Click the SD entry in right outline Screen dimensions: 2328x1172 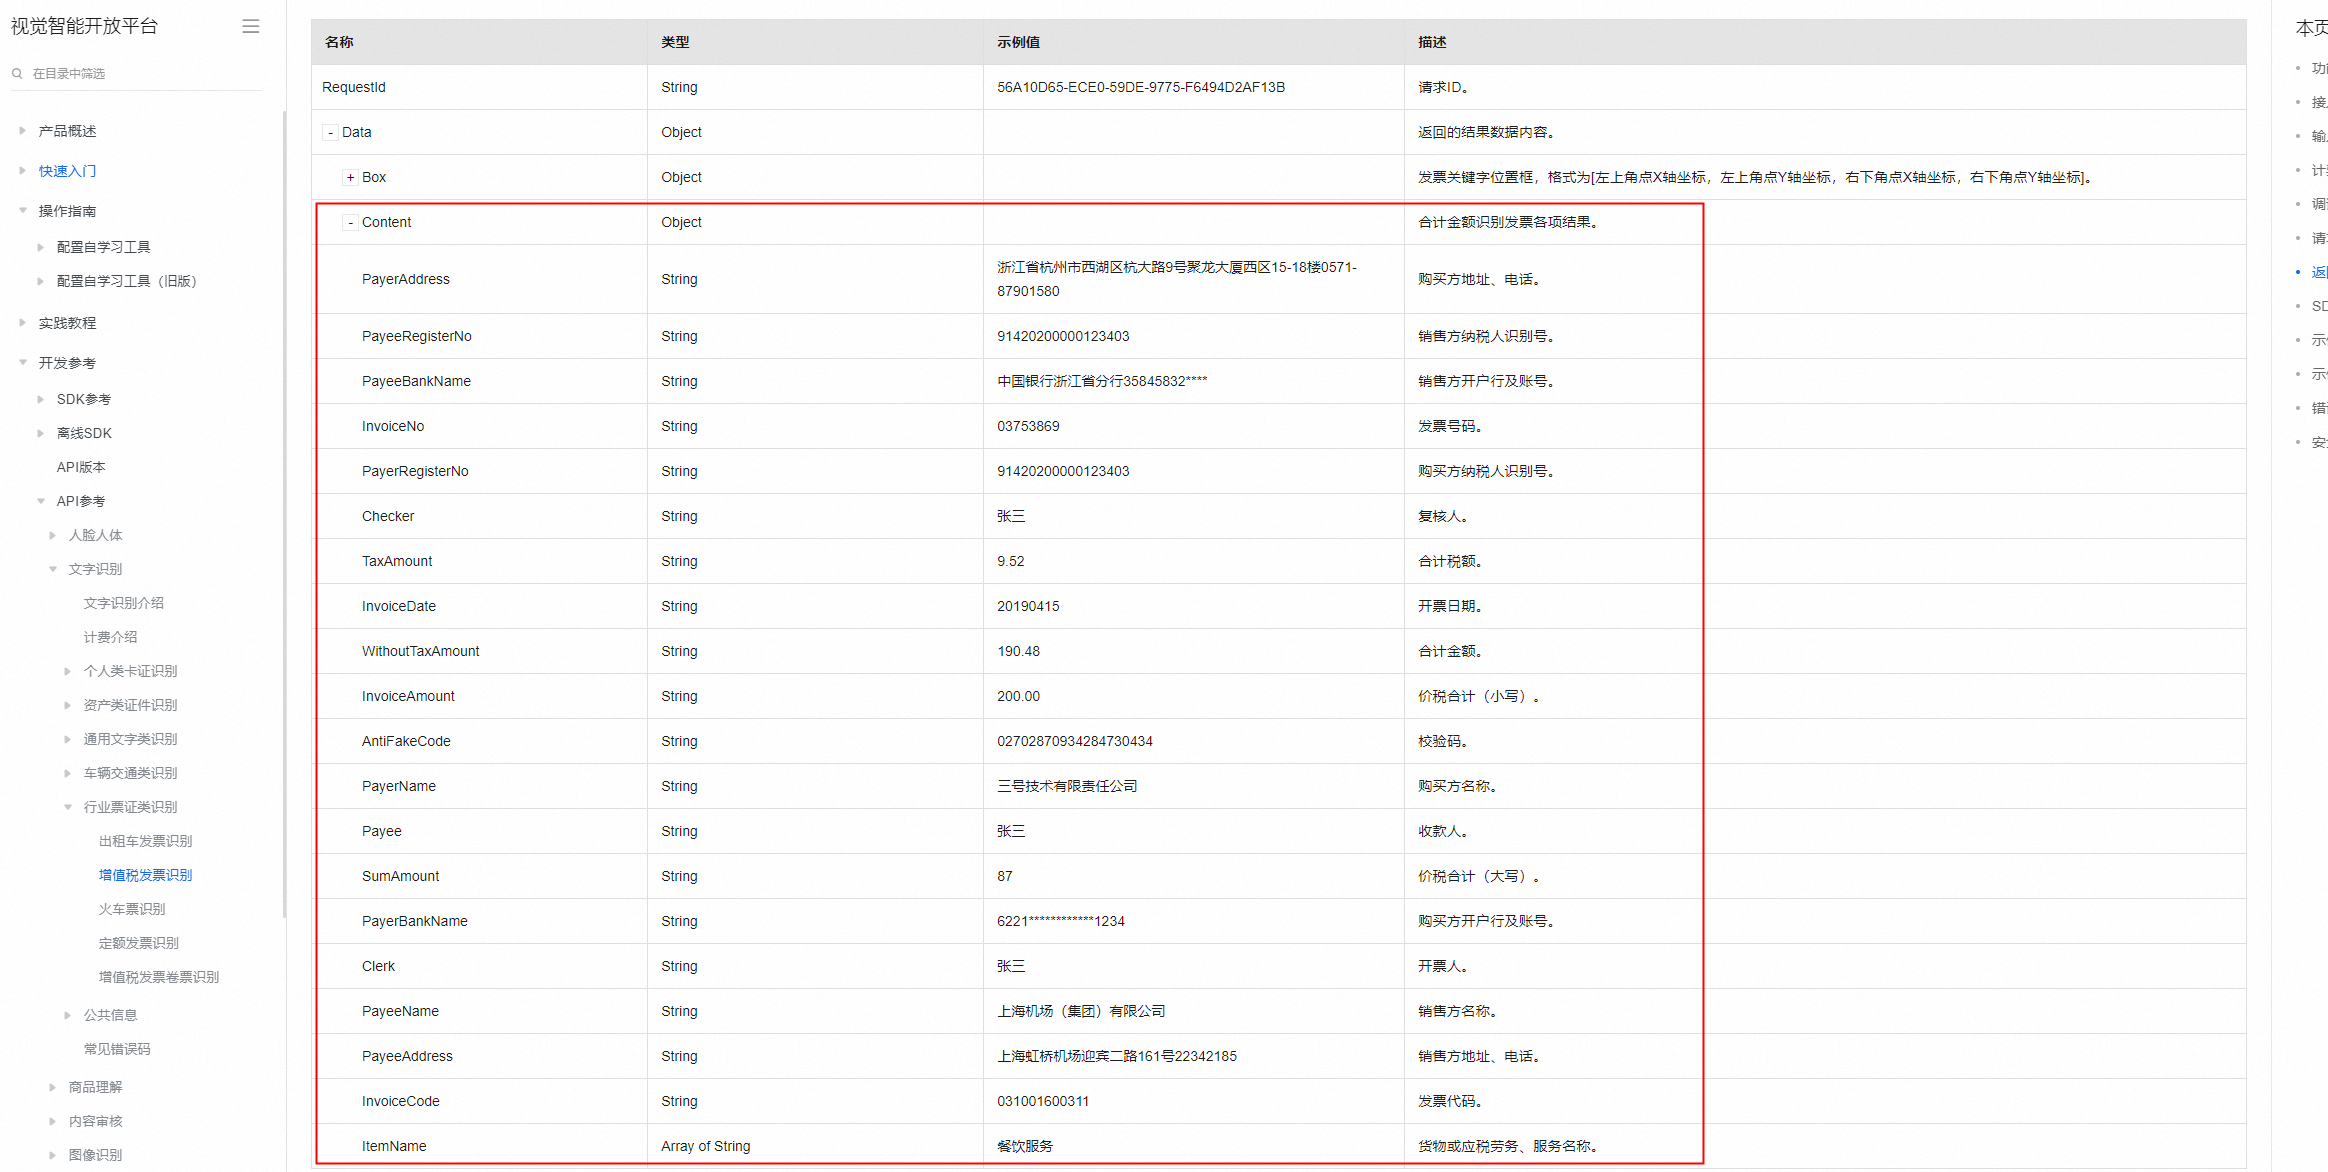point(2319,306)
